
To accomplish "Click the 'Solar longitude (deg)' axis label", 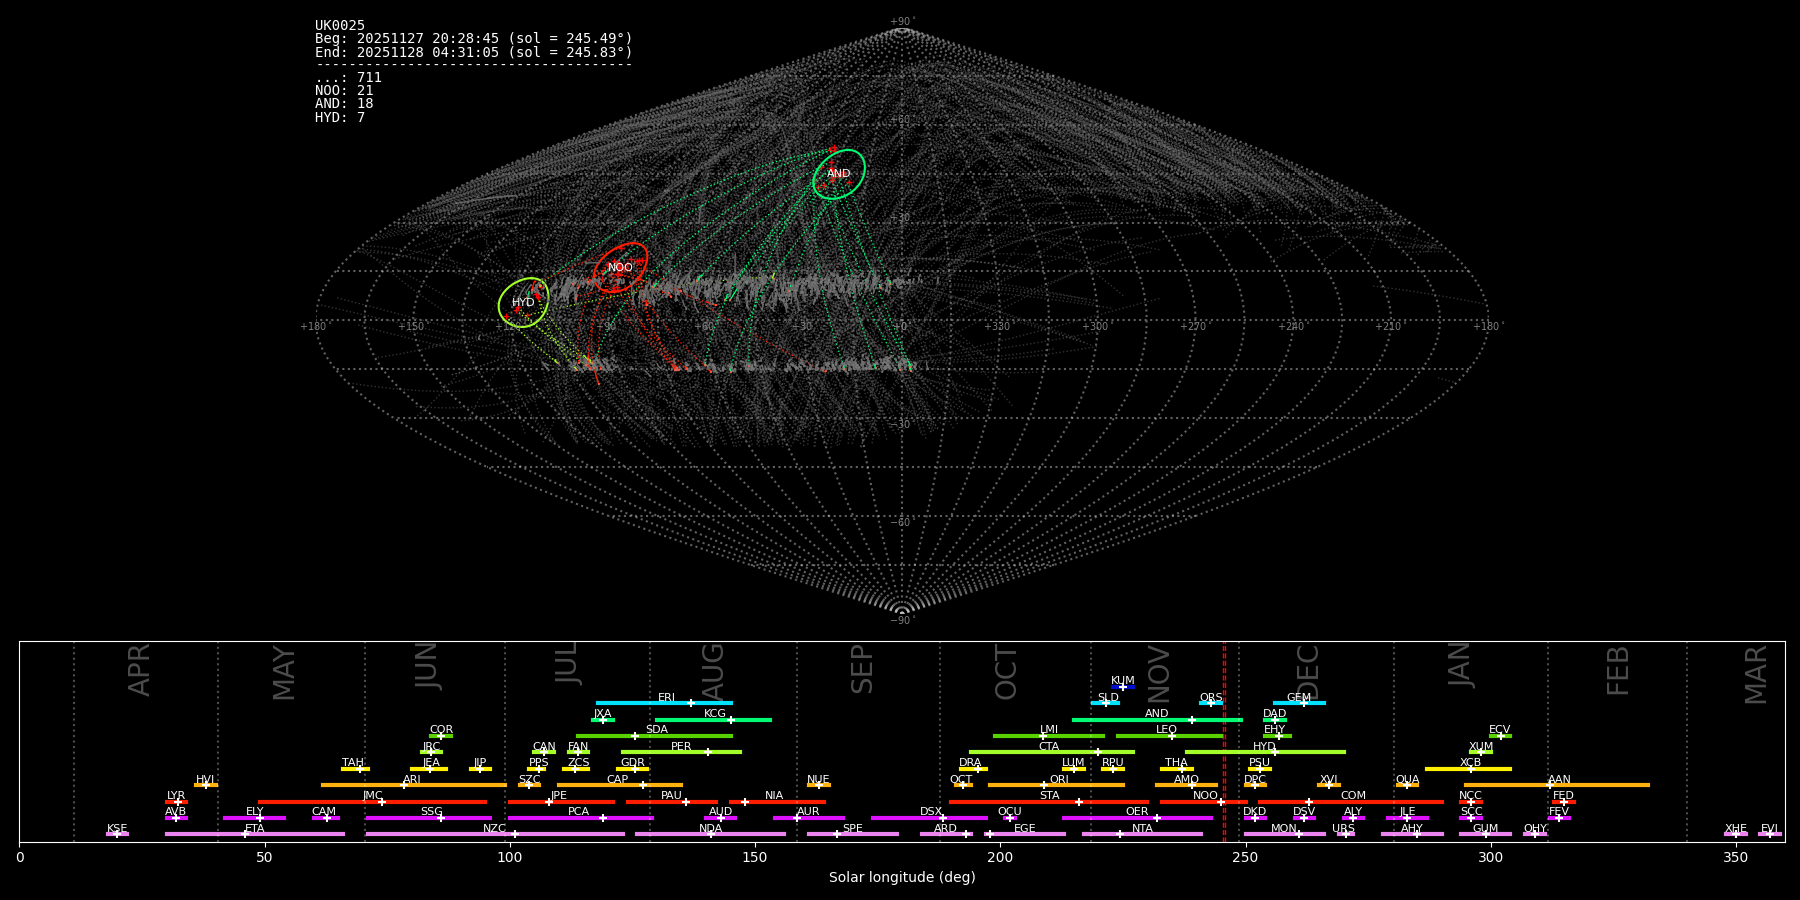I will coord(902,877).
